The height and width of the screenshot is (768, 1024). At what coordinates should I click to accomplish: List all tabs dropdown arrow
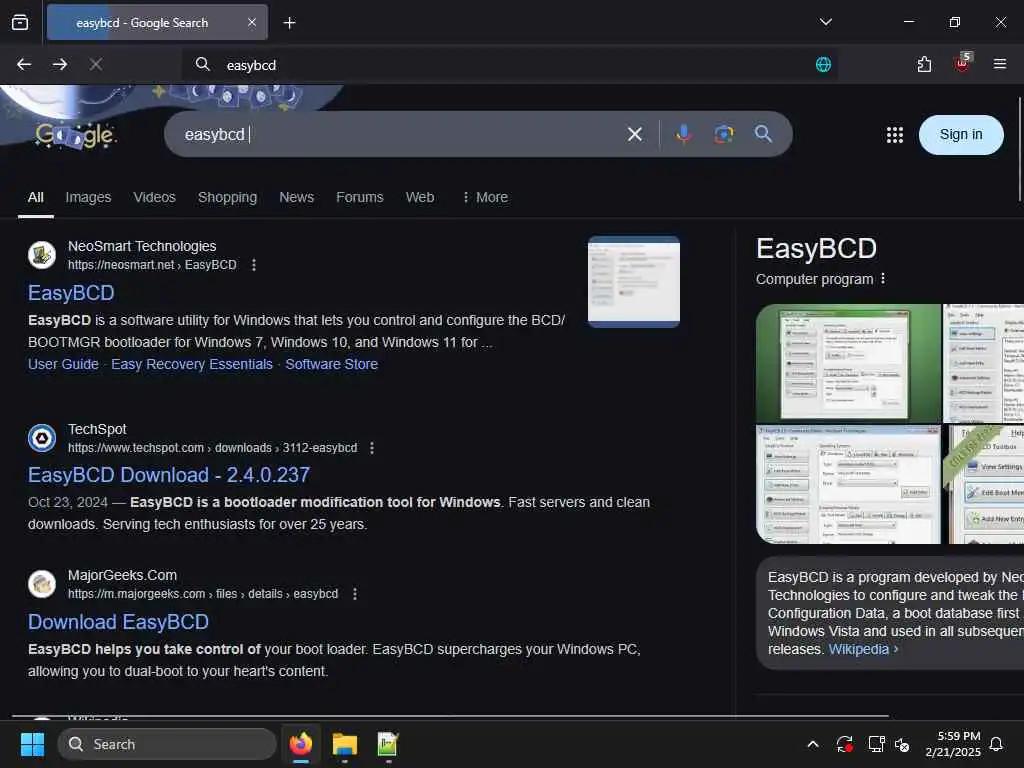pos(825,22)
